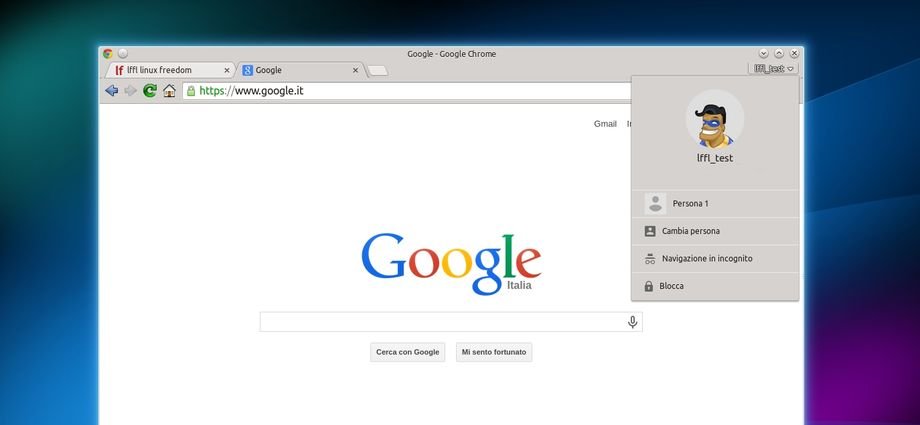The height and width of the screenshot is (425, 920).
Task: Switch to the lffl linux freedom tab
Action: click(165, 71)
